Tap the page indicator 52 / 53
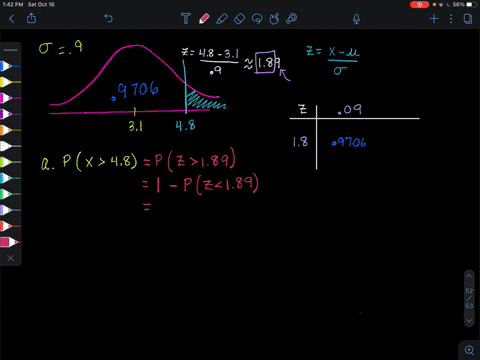Screen dimensions: 480x360 (469, 298)
